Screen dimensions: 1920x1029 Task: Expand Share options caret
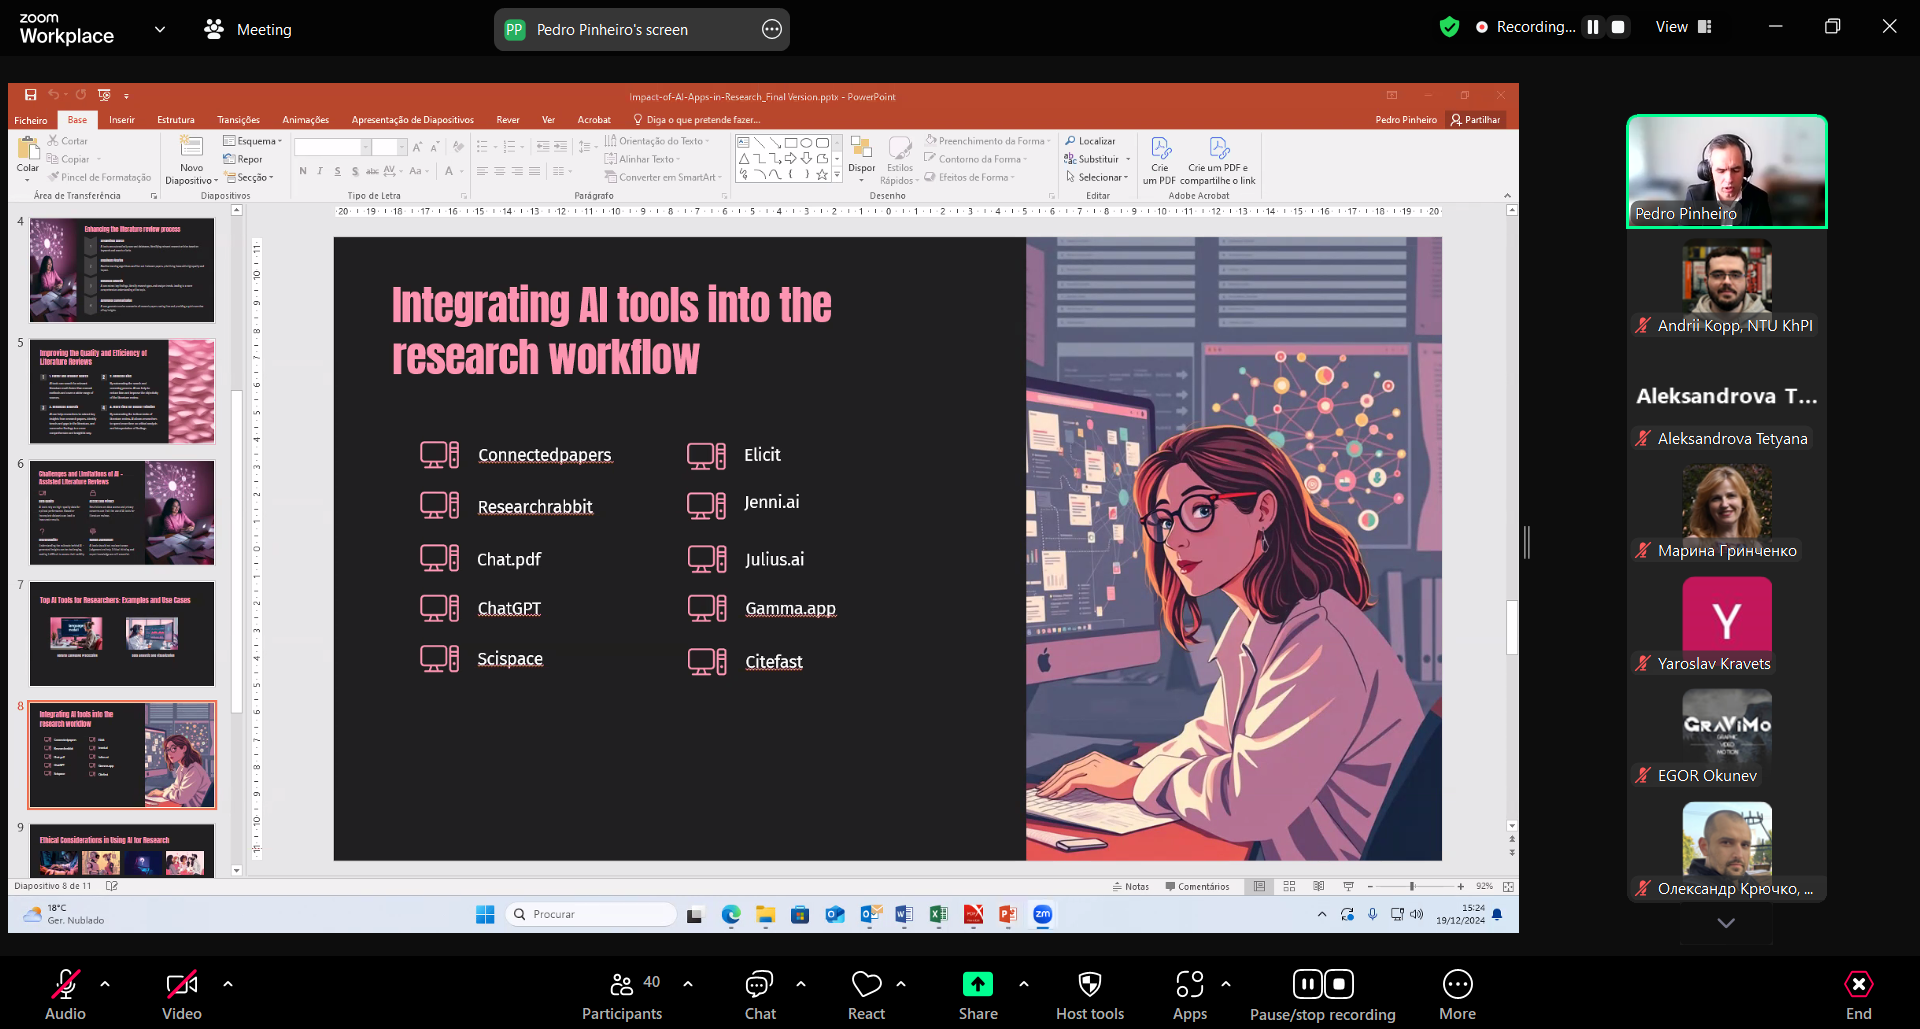click(x=1024, y=984)
